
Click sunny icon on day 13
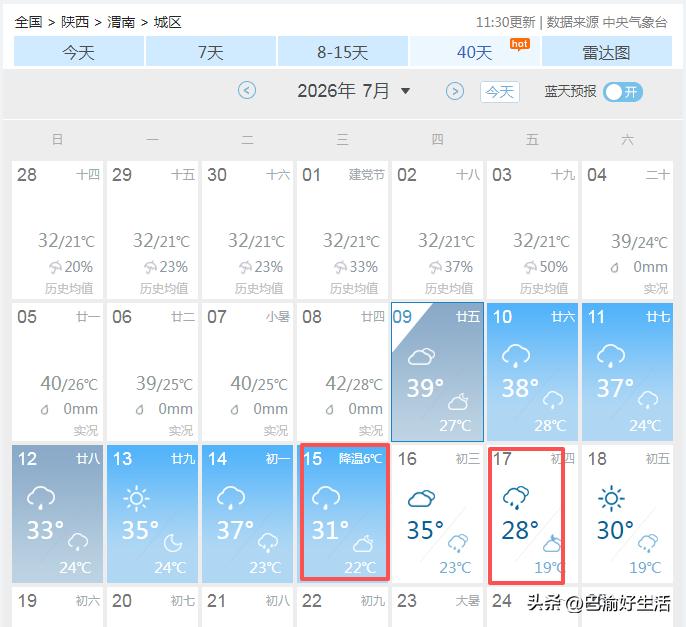pos(136,498)
